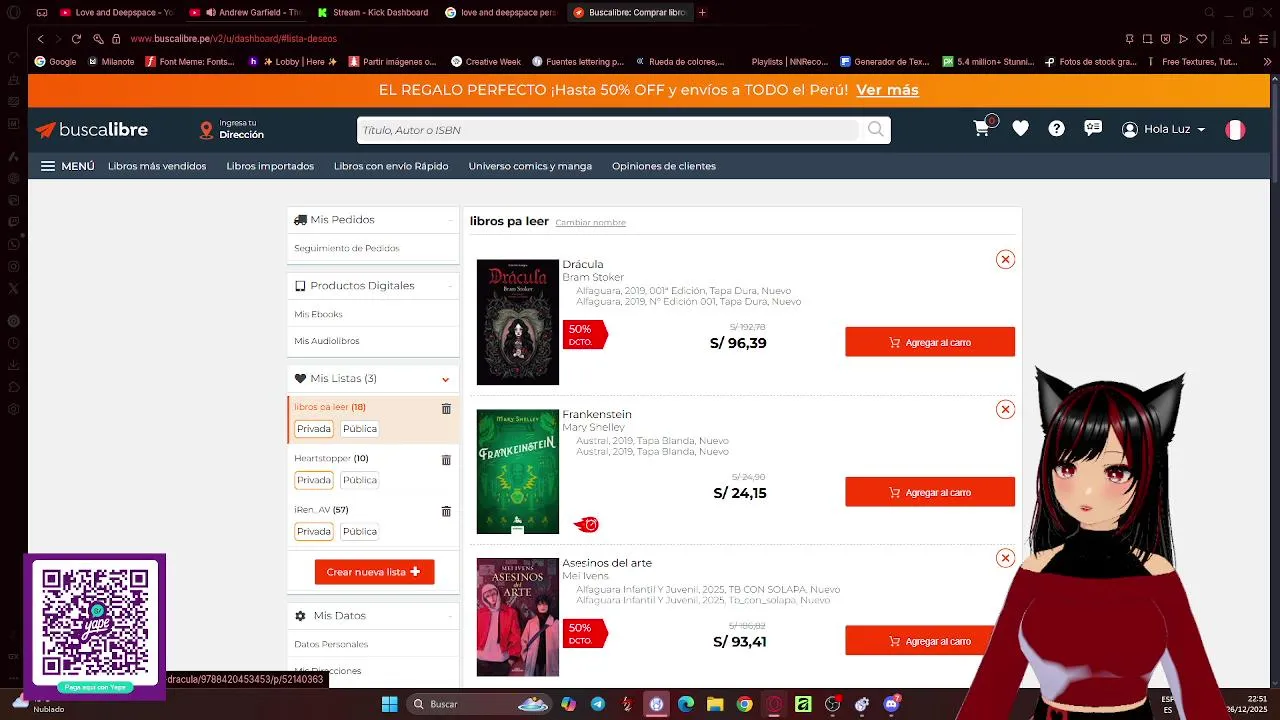Viewport: 1280px width, 720px height.
Task: Click Crear nueva lista button
Action: point(374,572)
